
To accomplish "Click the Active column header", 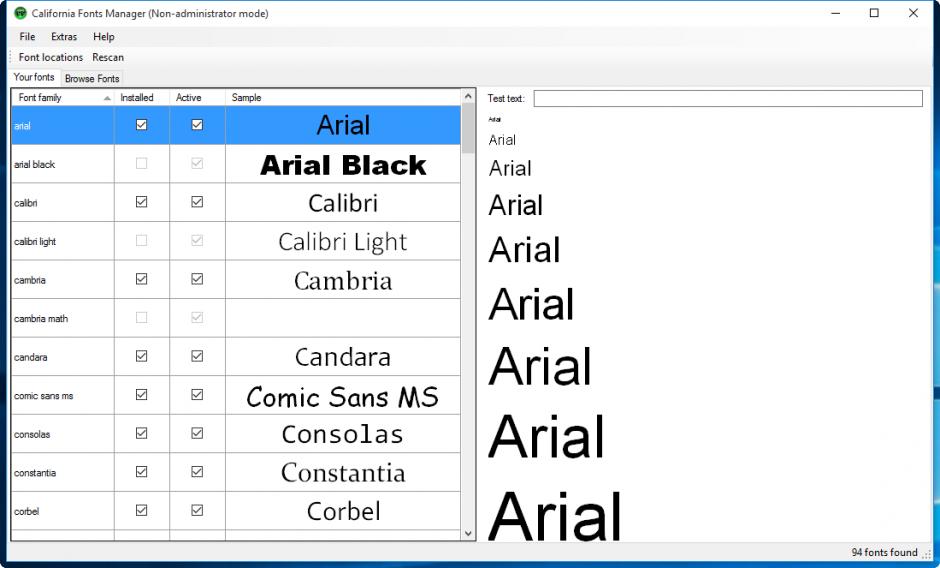I will point(197,97).
